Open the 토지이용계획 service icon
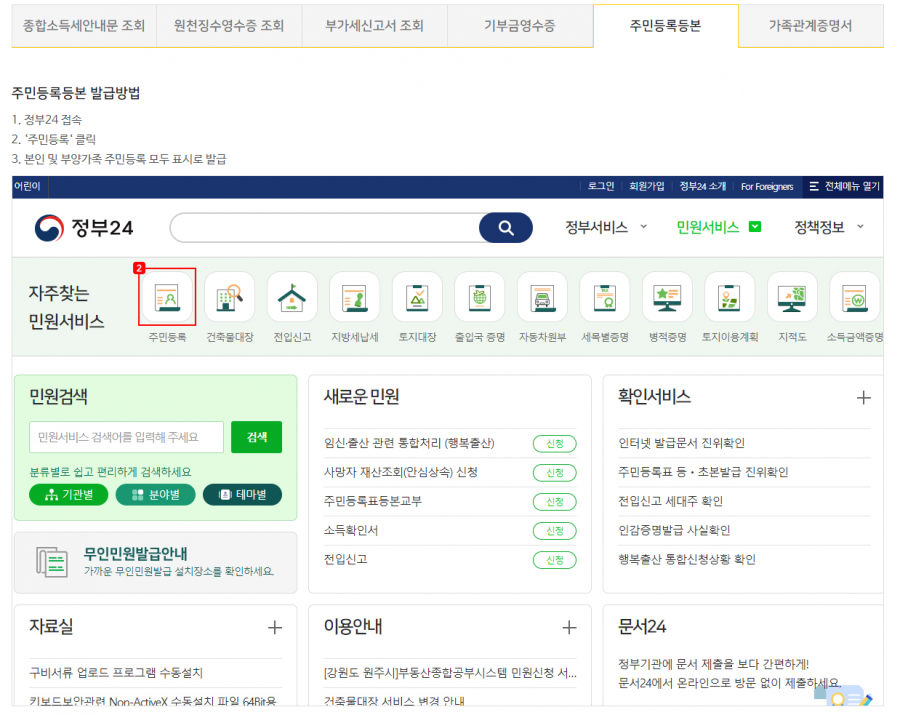This screenshot has height=715, width=900. pyautogui.click(x=730, y=297)
